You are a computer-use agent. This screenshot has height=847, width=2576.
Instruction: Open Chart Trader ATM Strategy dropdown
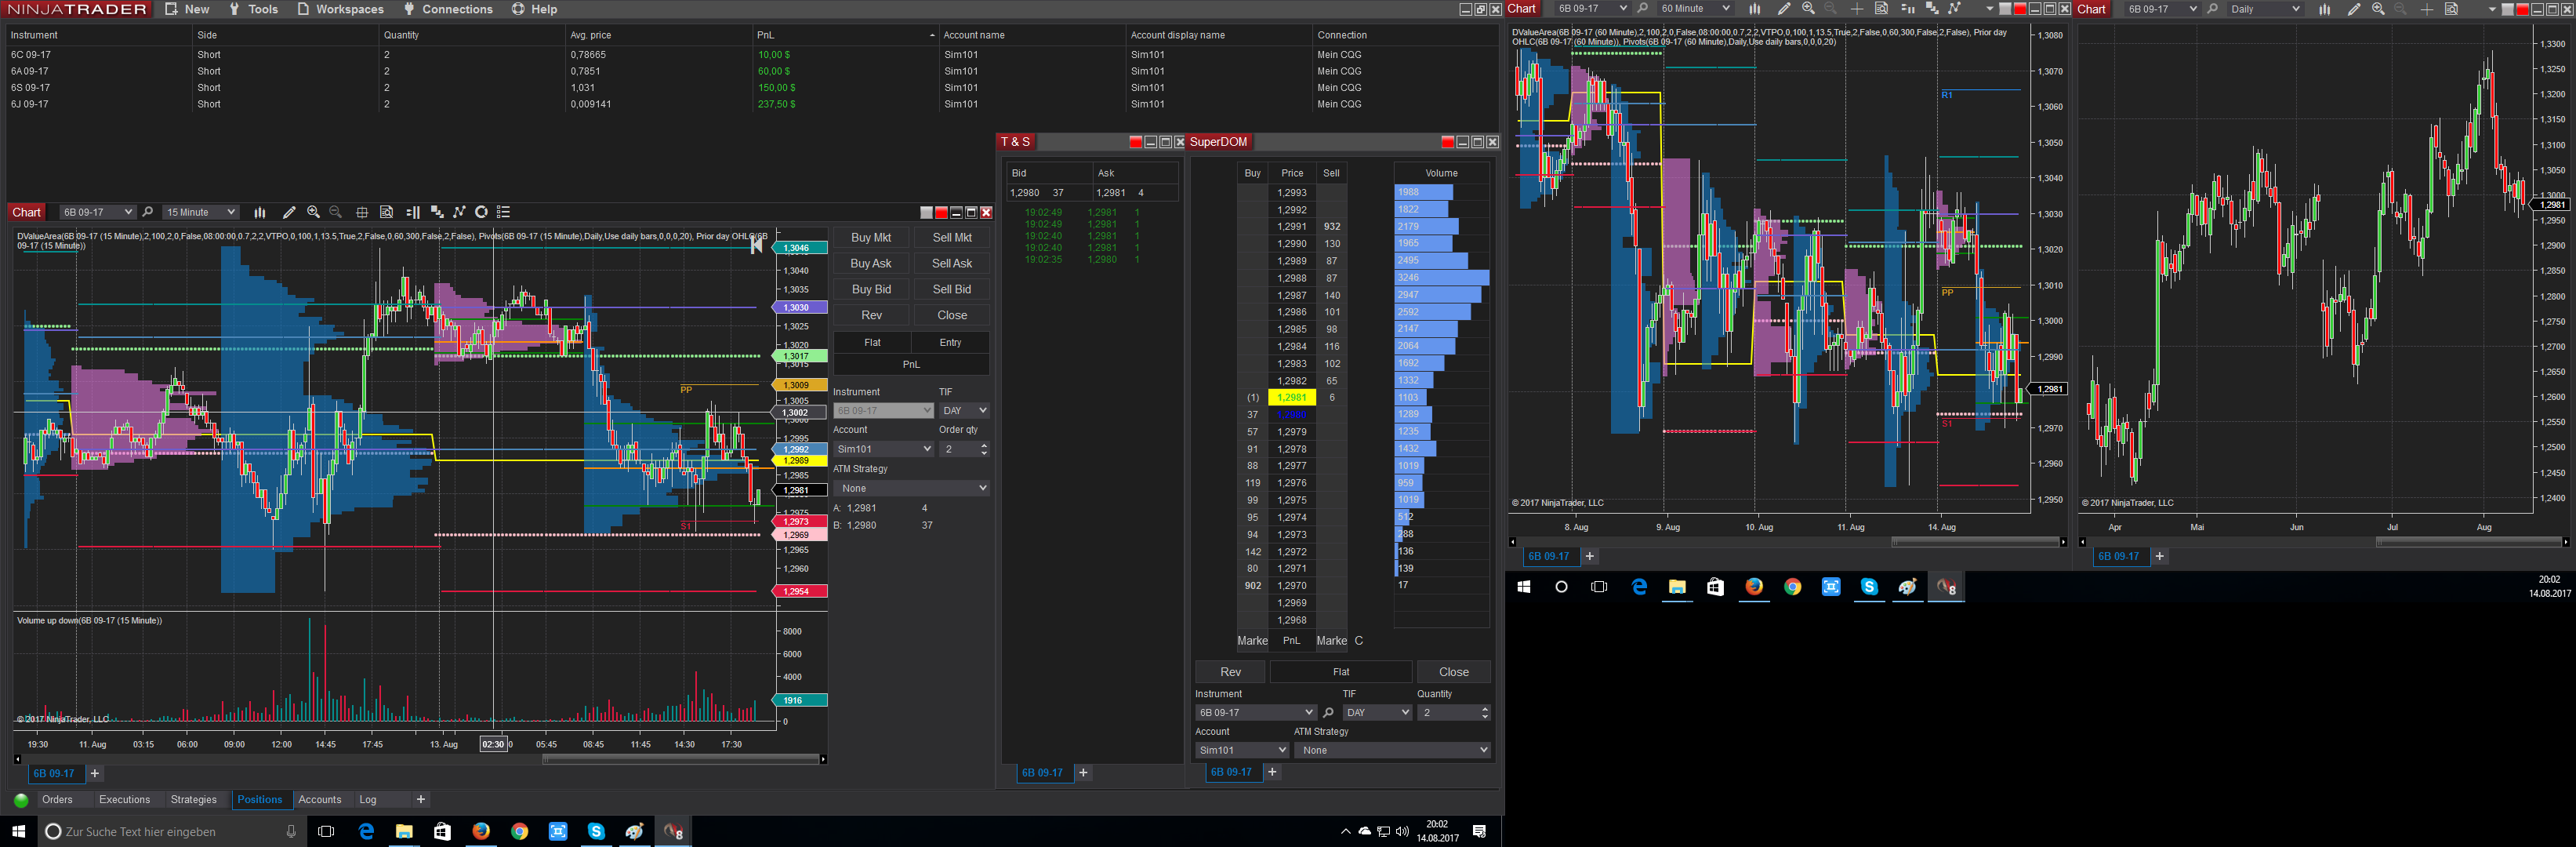point(912,488)
